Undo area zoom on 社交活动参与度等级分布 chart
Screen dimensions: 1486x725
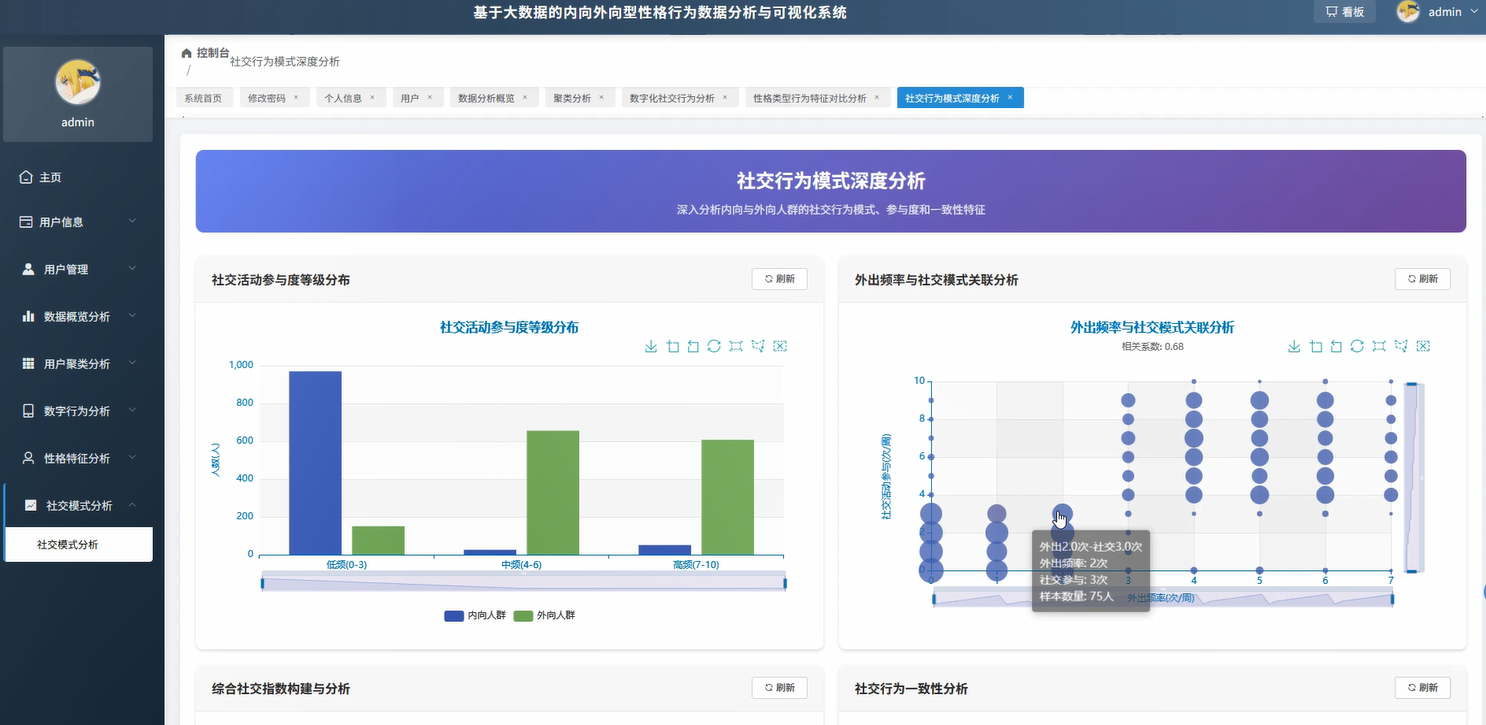pyautogui.click(x=693, y=346)
